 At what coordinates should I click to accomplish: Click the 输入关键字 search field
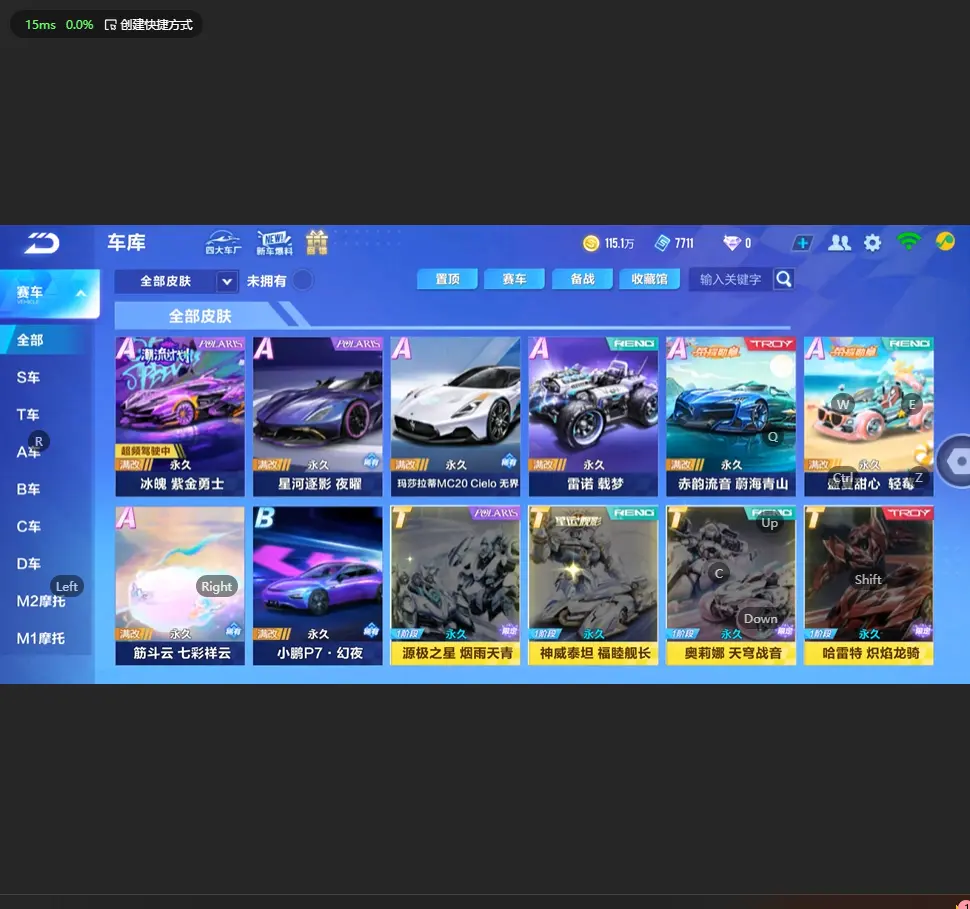click(731, 280)
